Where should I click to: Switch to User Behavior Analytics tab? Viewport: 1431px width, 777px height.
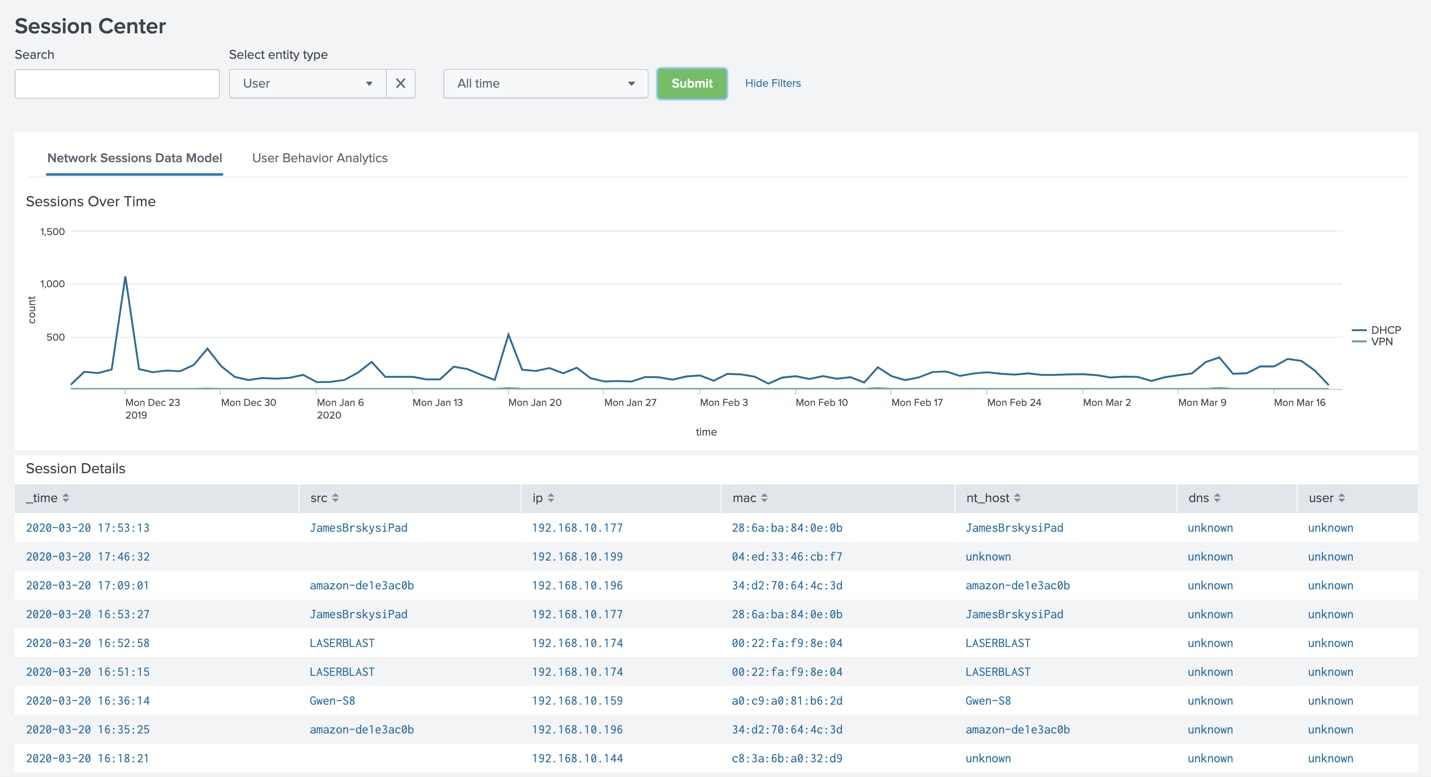[320, 158]
